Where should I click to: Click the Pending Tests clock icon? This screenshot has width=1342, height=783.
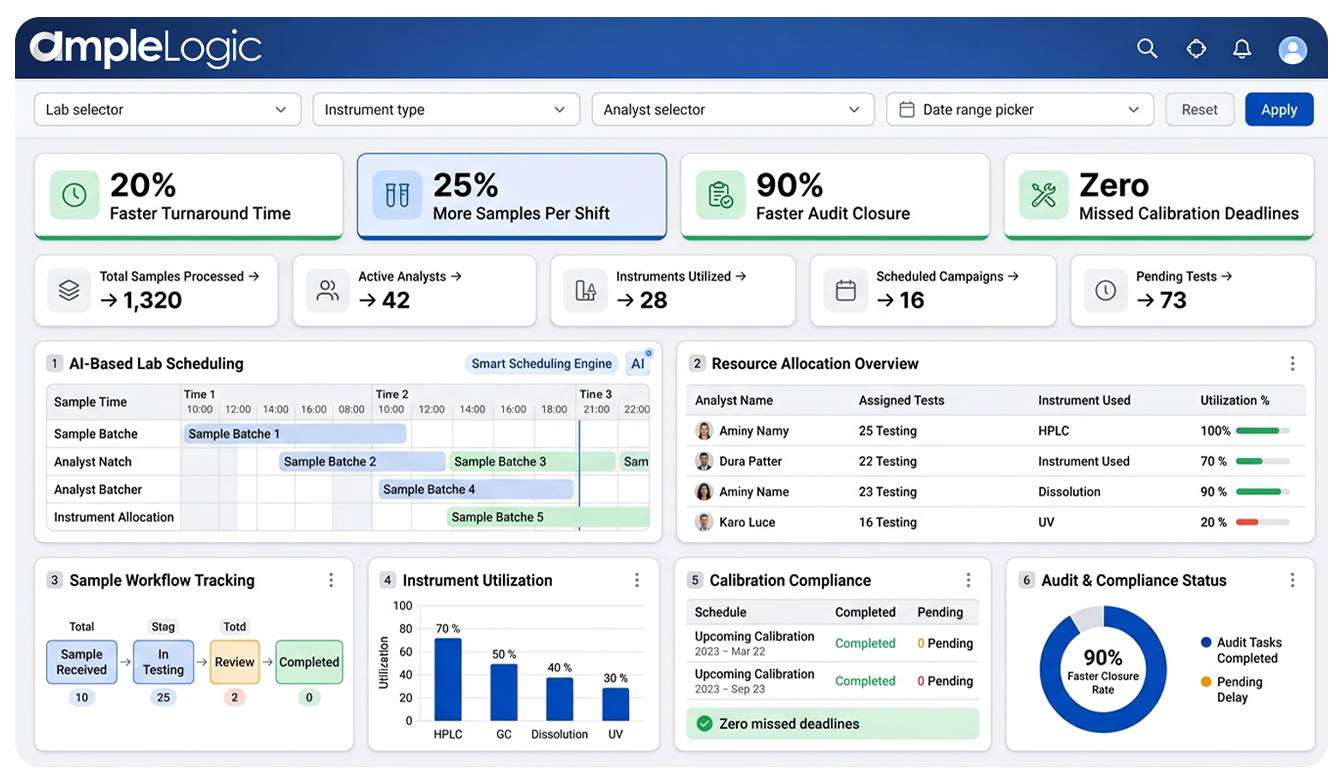tap(1105, 290)
